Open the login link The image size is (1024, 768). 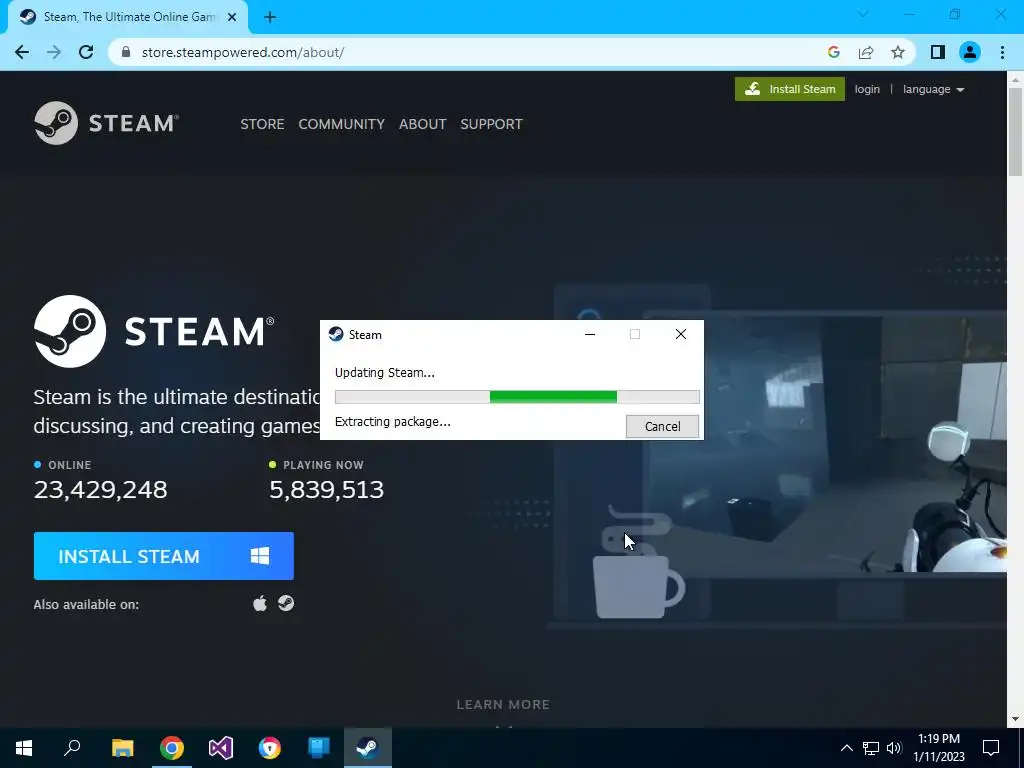click(867, 89)
